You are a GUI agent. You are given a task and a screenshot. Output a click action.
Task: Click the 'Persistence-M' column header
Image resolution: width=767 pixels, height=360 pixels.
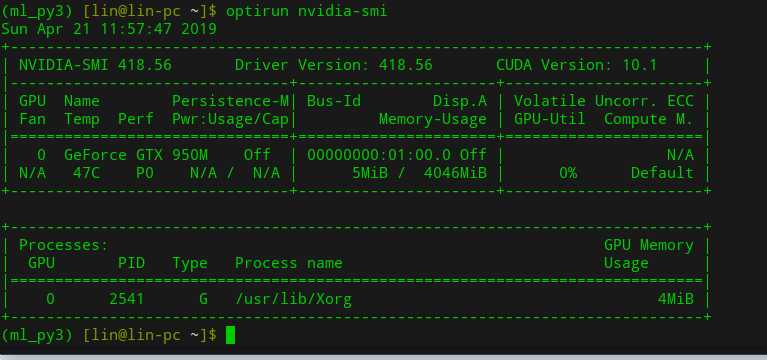pyautogui.click(x=230, y=101)
